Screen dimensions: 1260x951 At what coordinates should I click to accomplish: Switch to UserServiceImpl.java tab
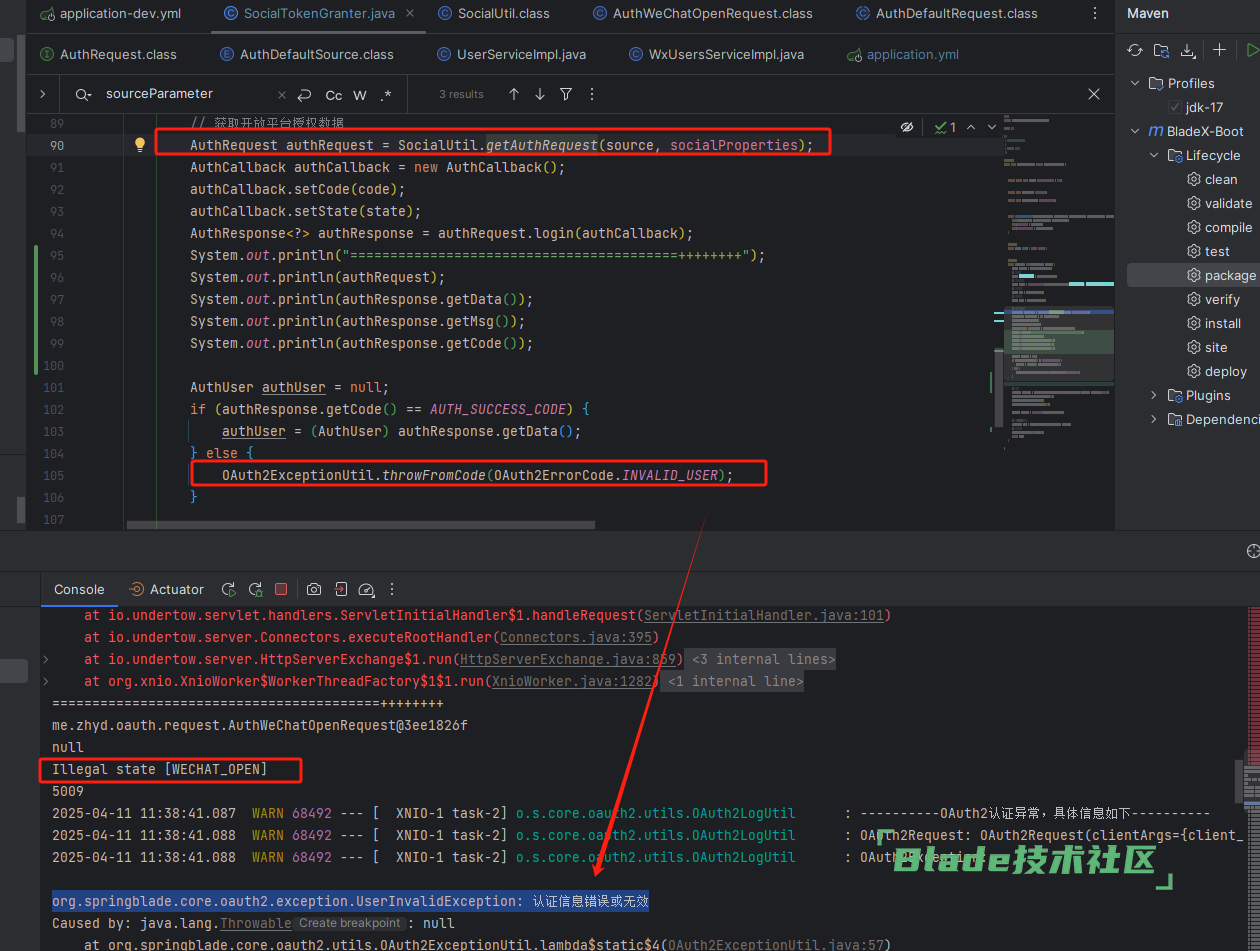(510, 54)
